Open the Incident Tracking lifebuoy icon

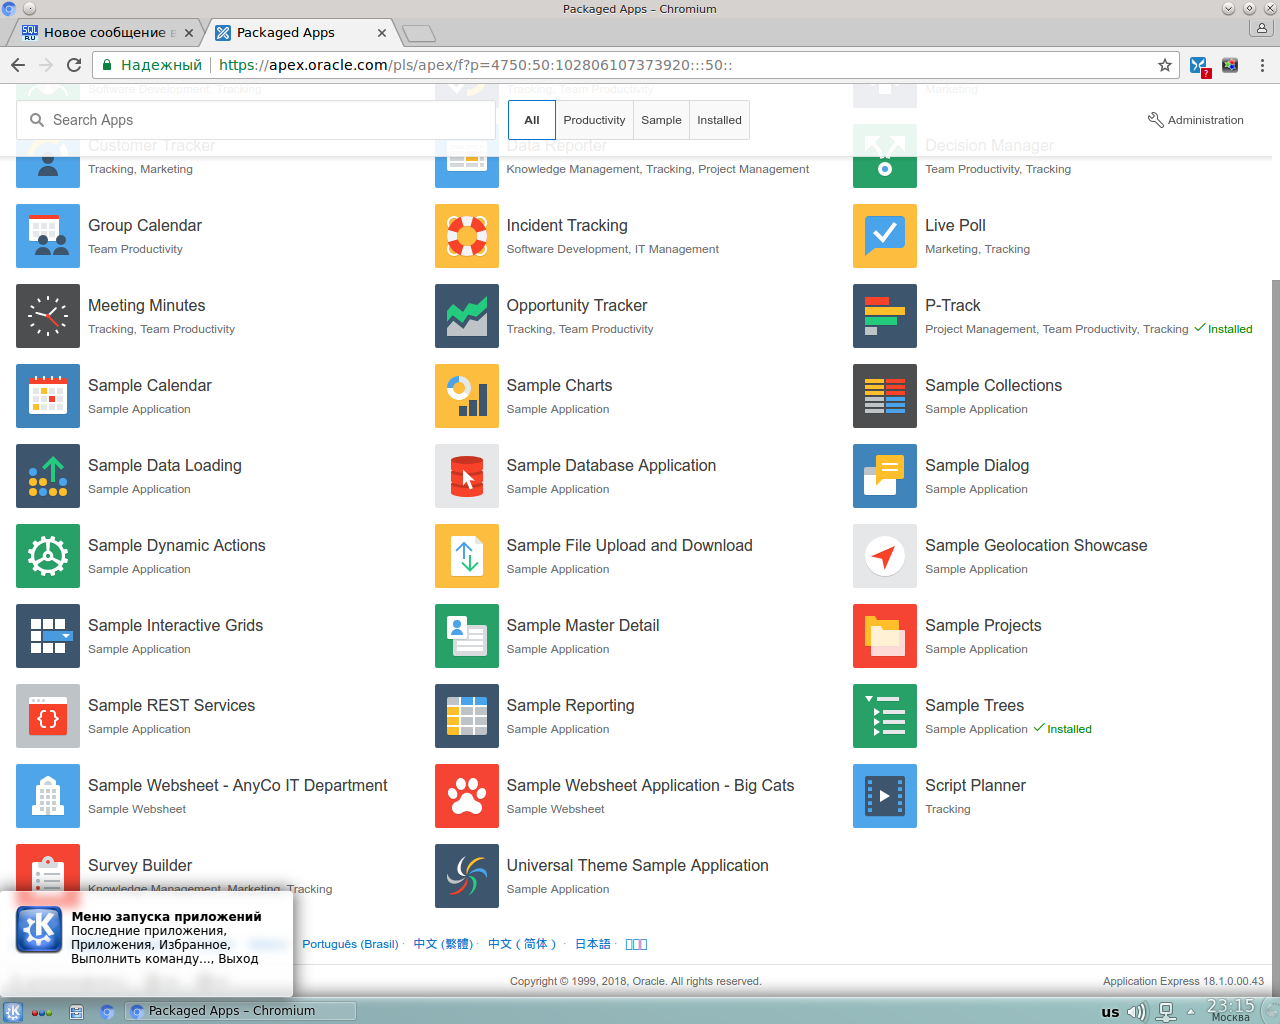[x=466, y=236]
